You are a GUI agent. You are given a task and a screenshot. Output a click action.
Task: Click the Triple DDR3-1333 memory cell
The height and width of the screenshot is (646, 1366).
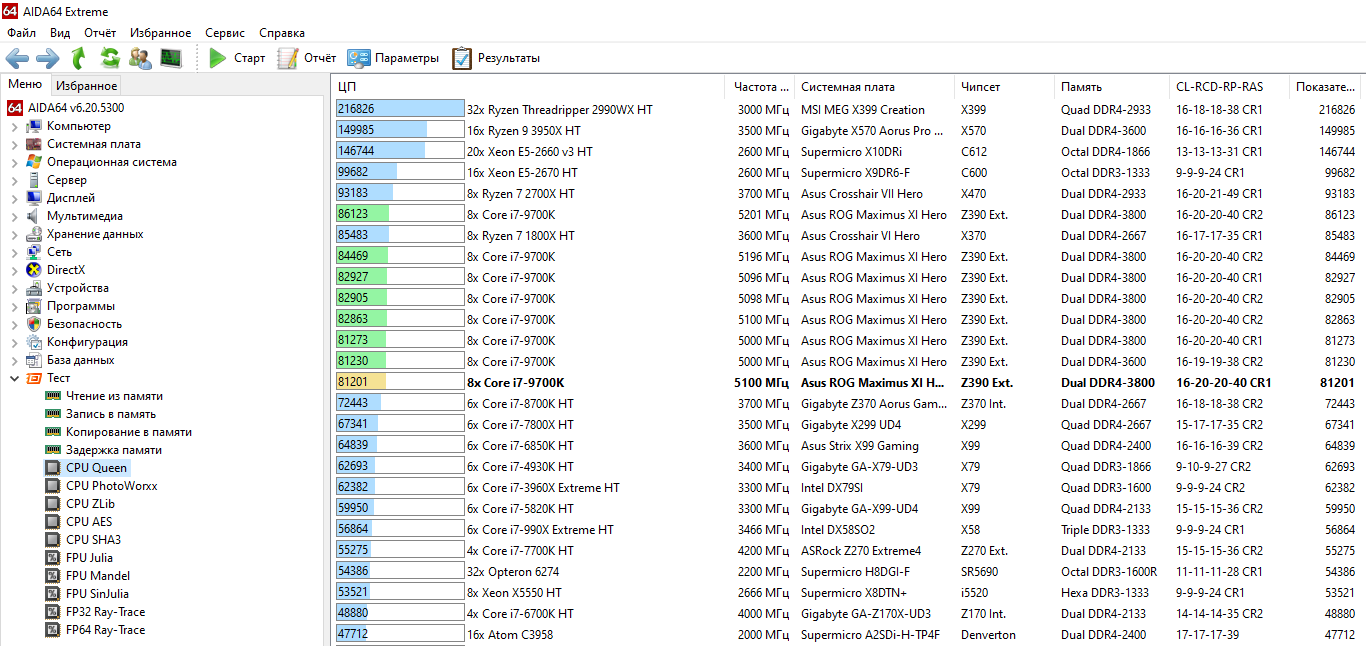(x=1105, y=530)
